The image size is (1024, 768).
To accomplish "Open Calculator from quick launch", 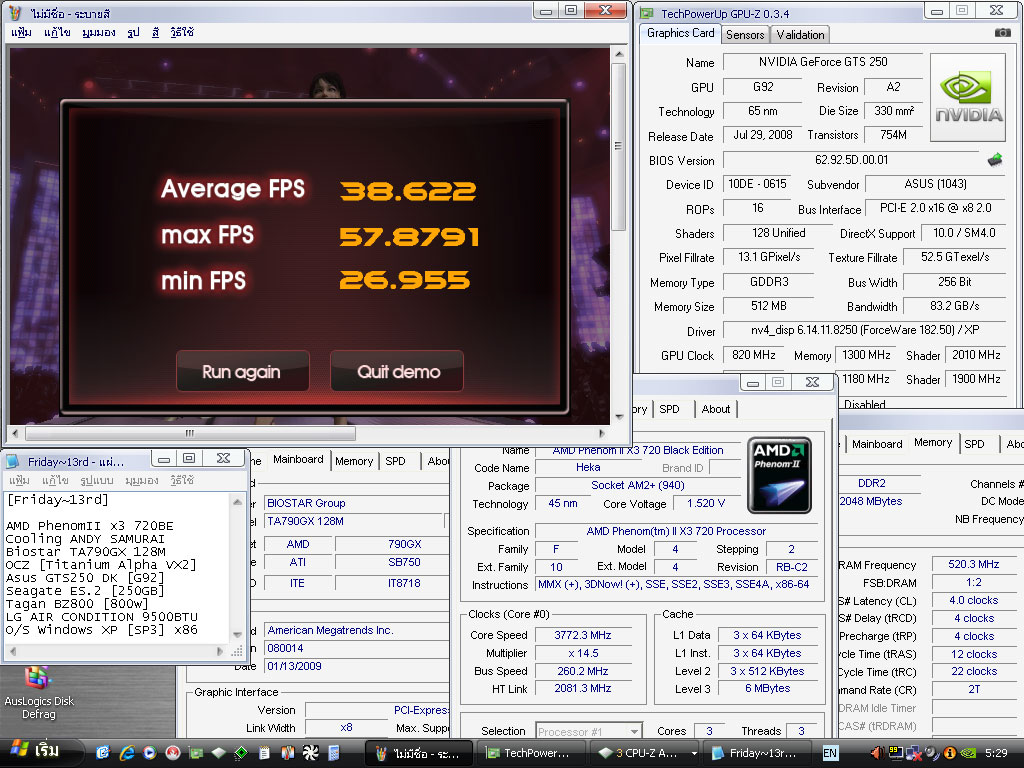I will pyautogui.click(x=334, y=753).
